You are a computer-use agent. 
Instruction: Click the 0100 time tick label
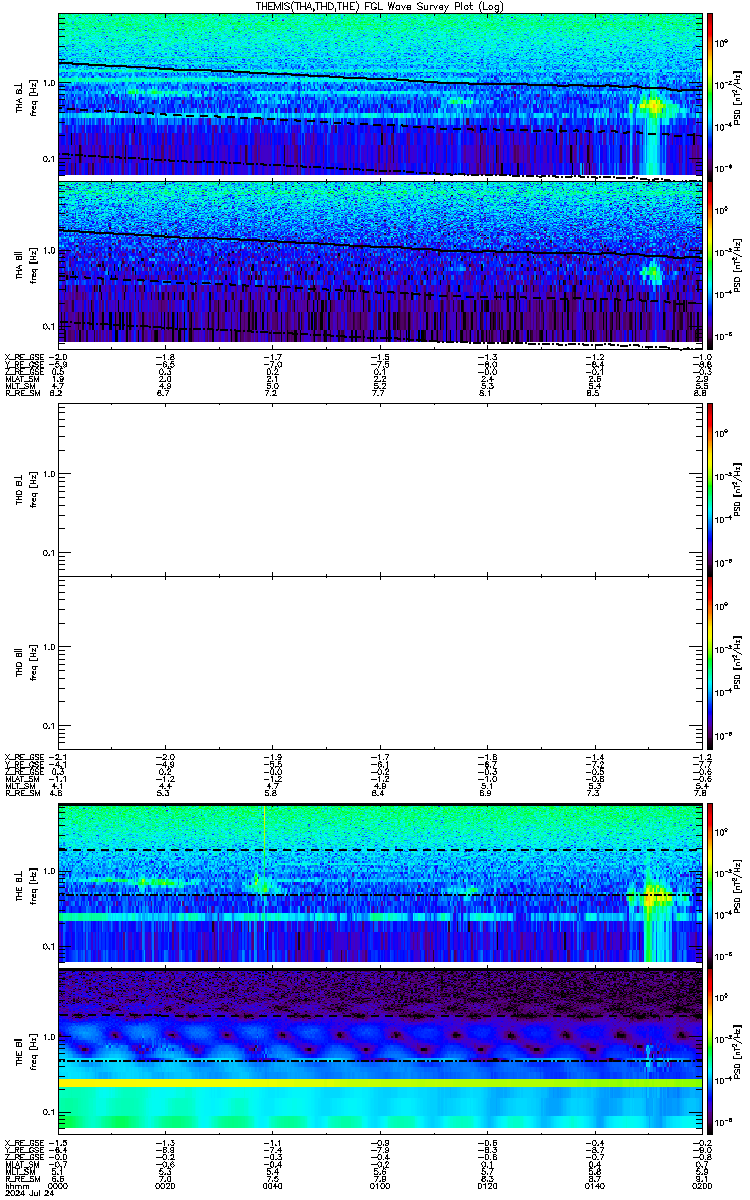[380, 1185]
